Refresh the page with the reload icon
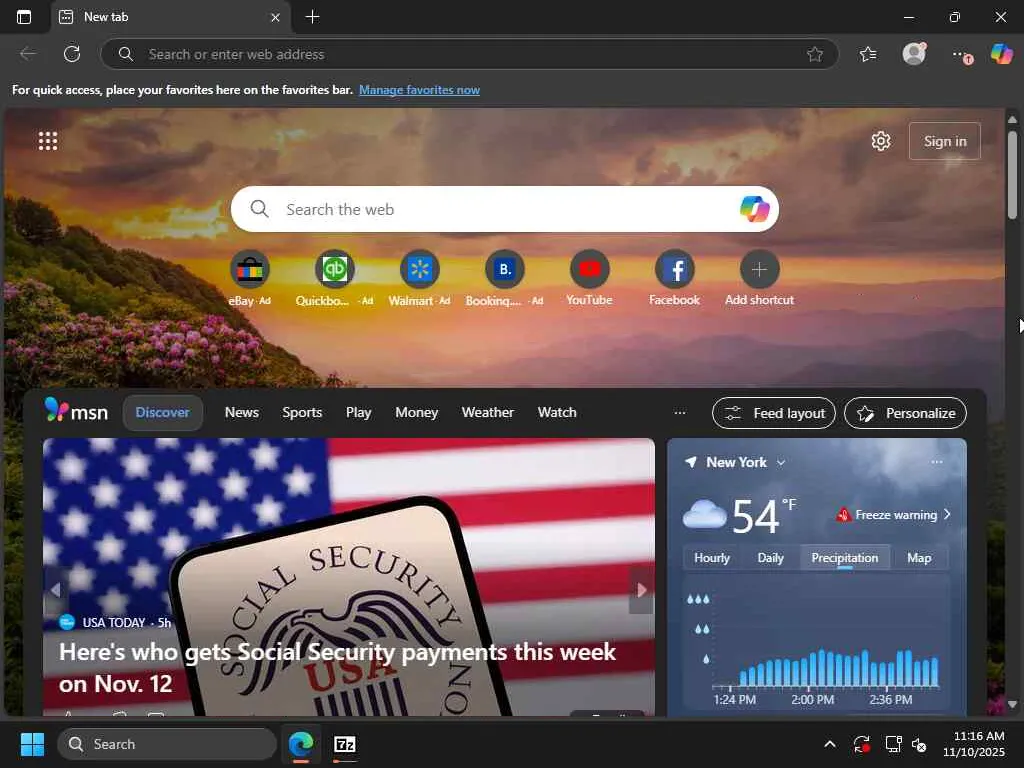This screenshot has width=1024, height=768. pos(72,54)
